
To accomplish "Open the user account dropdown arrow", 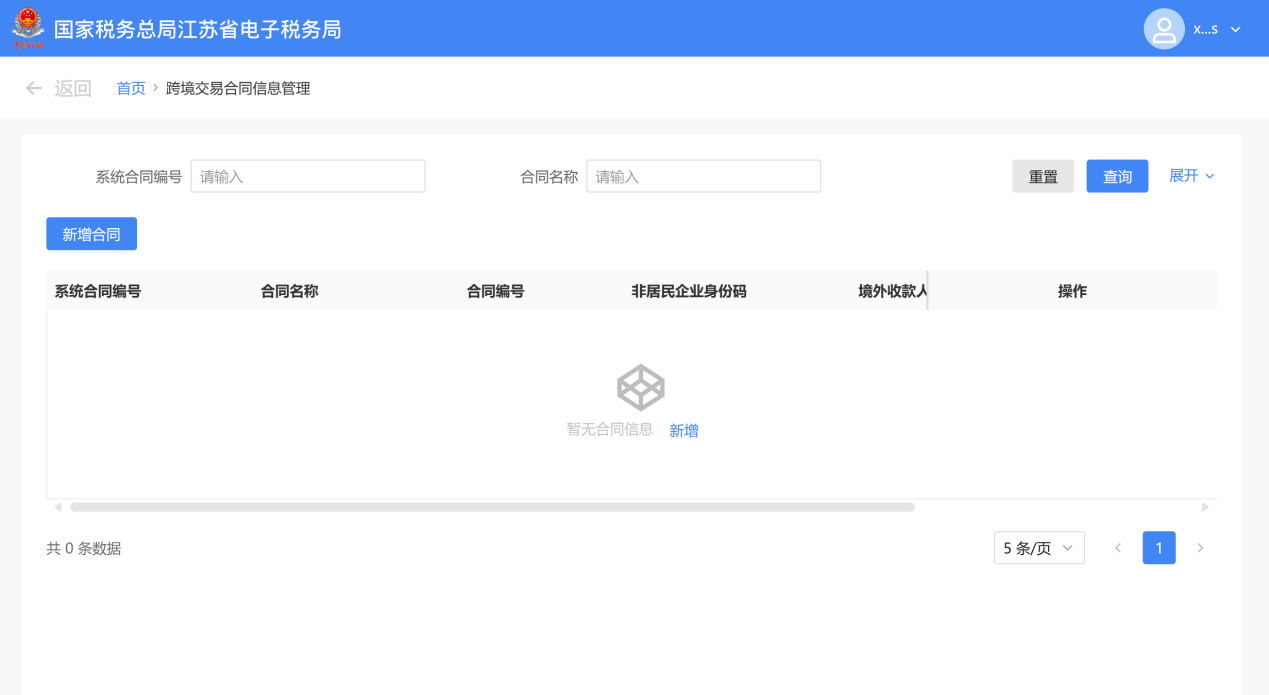I will 1235,30.
